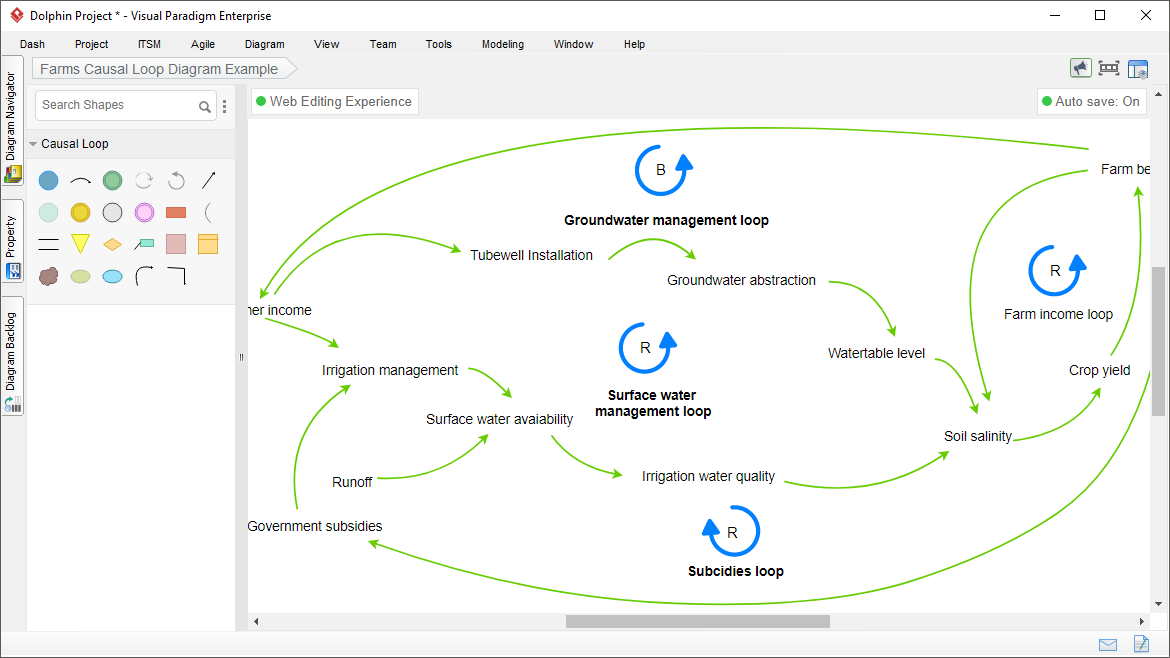Select the Soil salinity node
Screen dimensions: 1170x658
coord(977,436)
